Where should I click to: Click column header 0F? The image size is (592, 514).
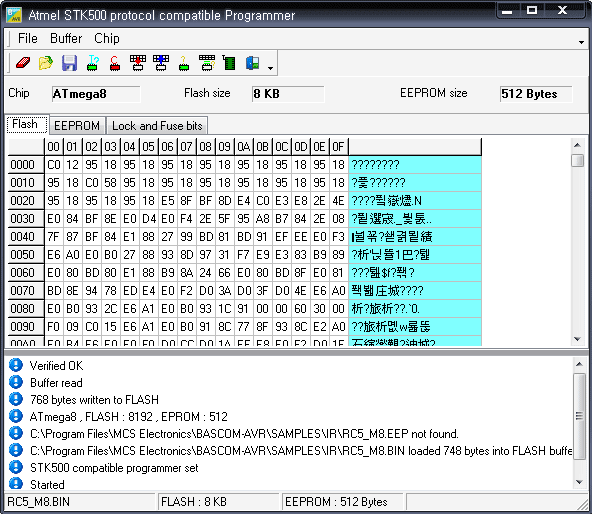(x=339, y=147)
